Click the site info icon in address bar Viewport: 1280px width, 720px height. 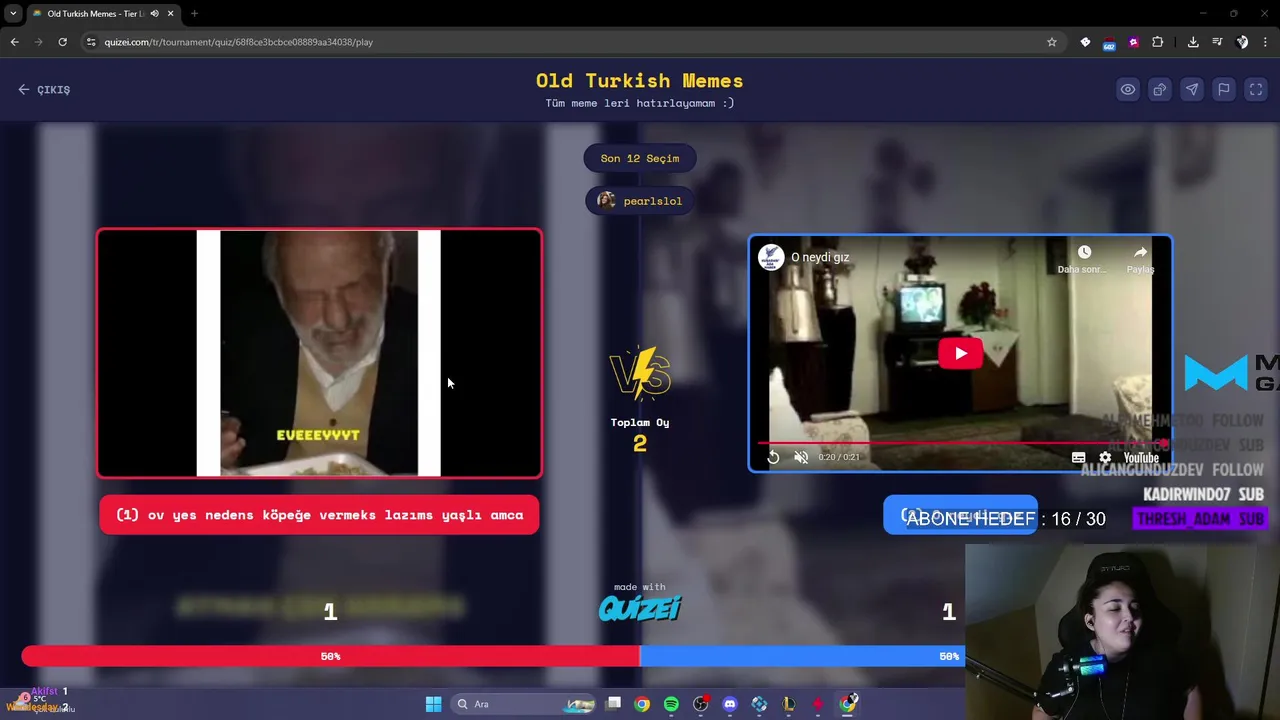point(91,42)
